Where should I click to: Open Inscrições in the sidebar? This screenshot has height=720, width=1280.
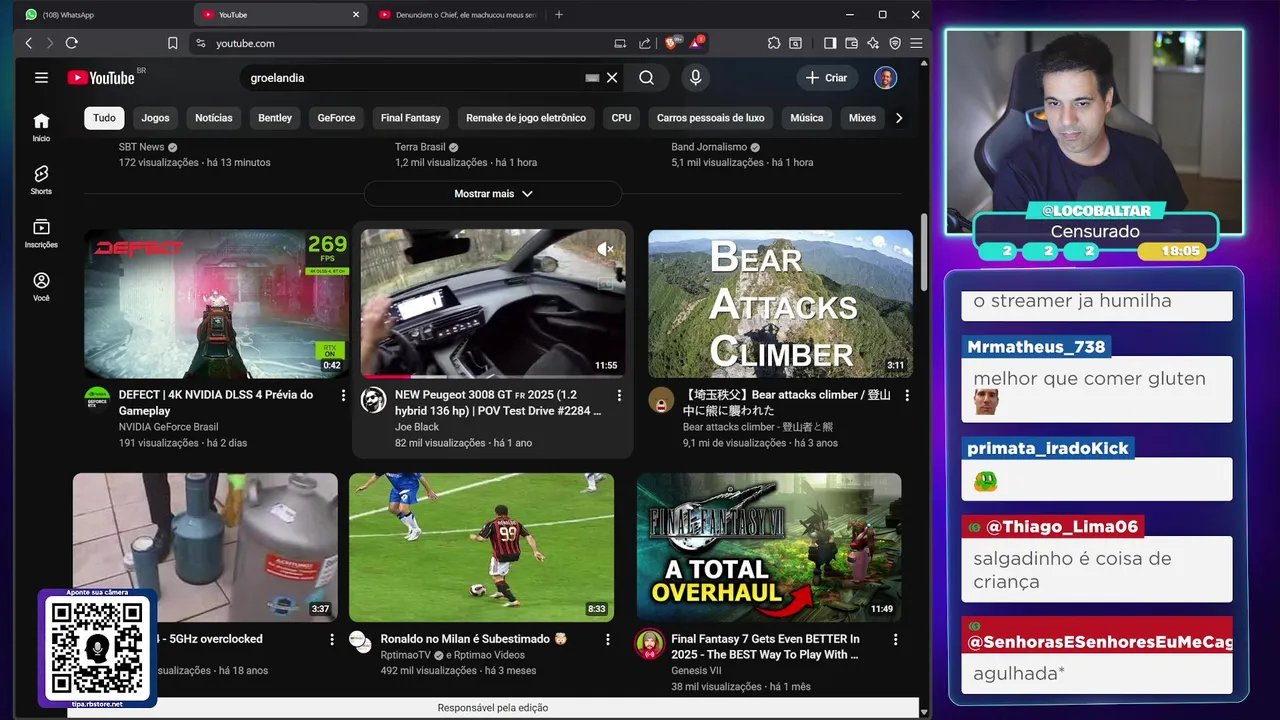pyautogui.click(x=41, y=233)
